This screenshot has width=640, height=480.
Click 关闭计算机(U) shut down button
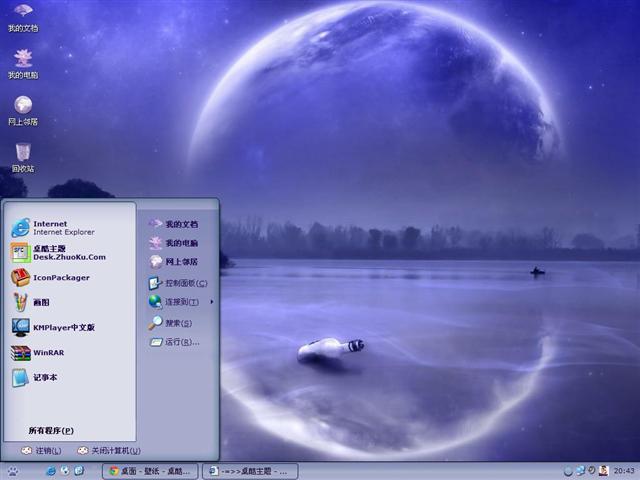(x=108, y=451)
